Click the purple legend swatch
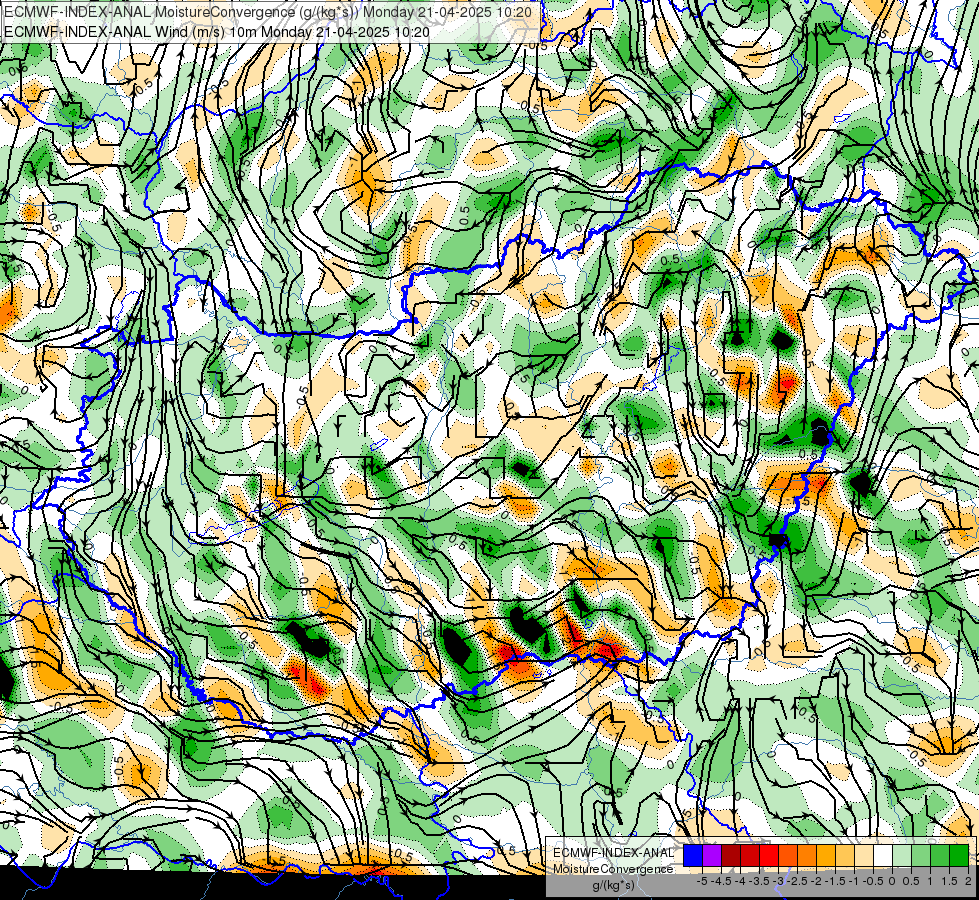The height and width of the screenshot is (900, 979). (712, 855)
